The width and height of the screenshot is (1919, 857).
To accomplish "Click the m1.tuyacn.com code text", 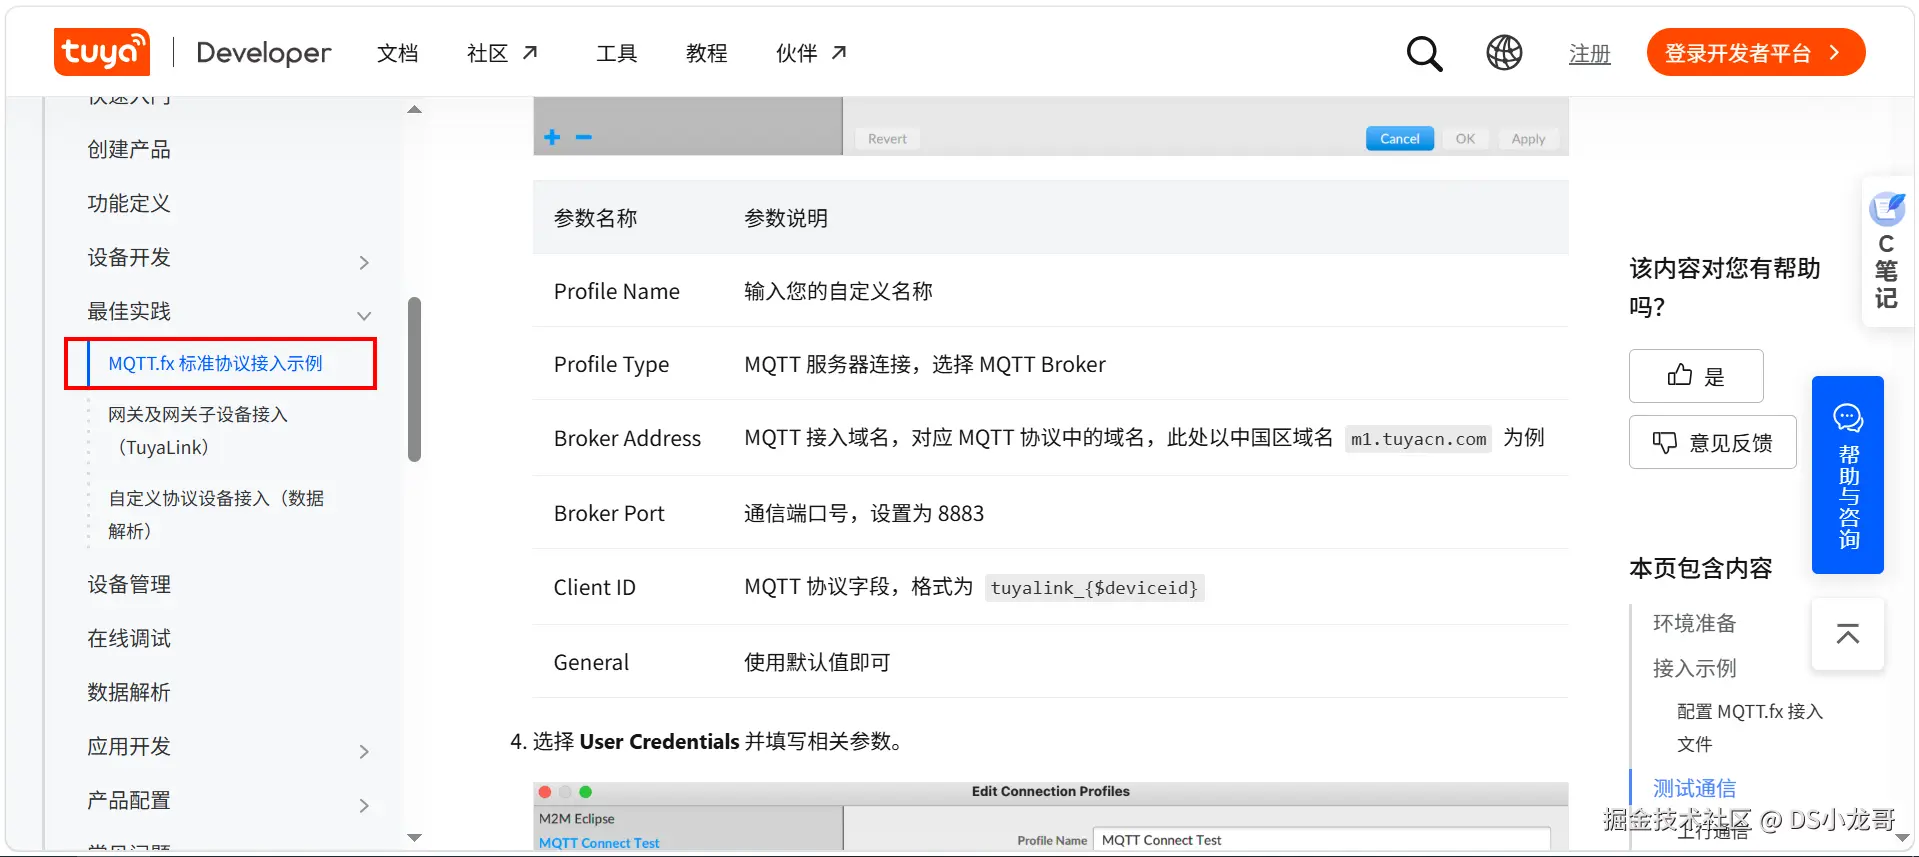I will click(1418, 439).
